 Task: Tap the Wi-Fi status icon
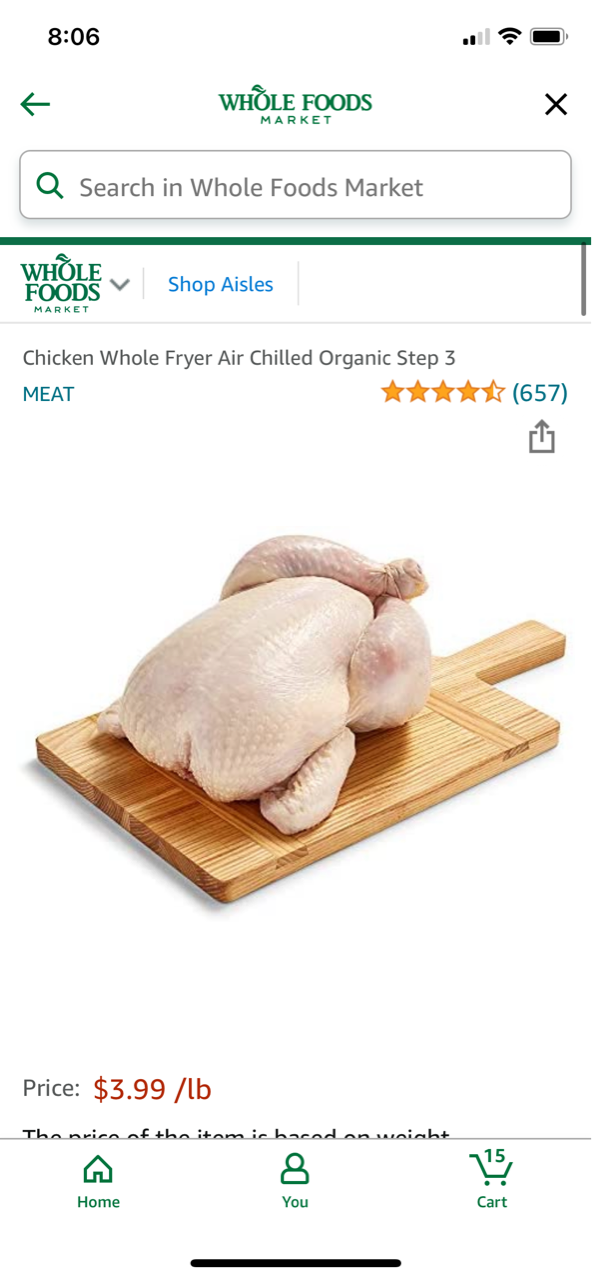(x=510, y=37)
